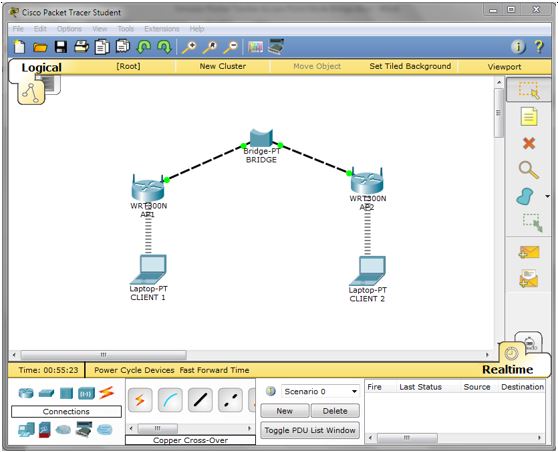Choose the Resize Shape tool
558x452 pixels.
tap(533, 222)
